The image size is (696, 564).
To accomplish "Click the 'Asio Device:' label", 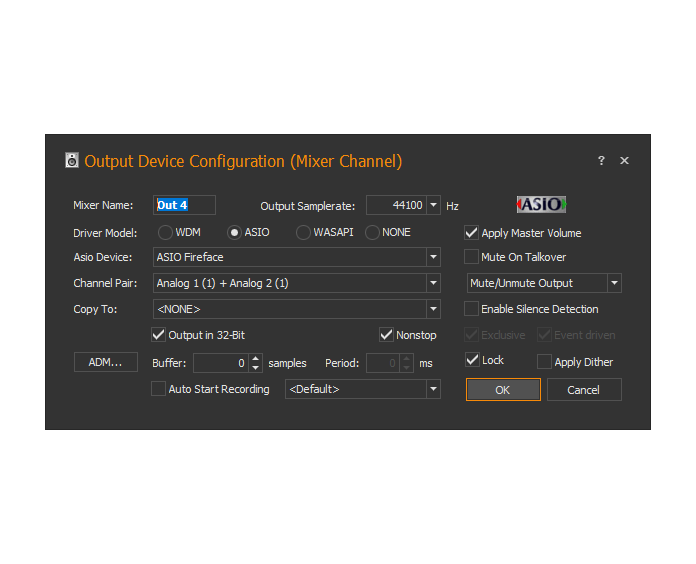I will (x=103, y=257).
